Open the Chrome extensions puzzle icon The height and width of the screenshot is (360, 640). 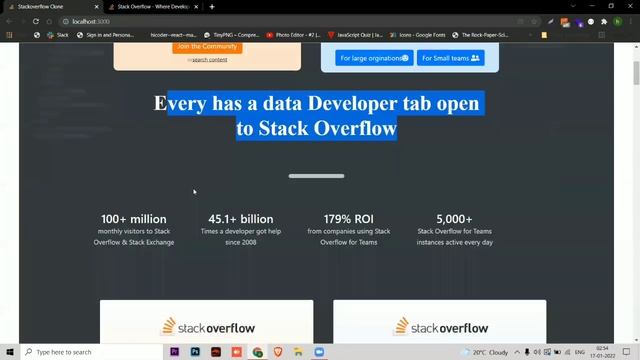pos(604,22)
